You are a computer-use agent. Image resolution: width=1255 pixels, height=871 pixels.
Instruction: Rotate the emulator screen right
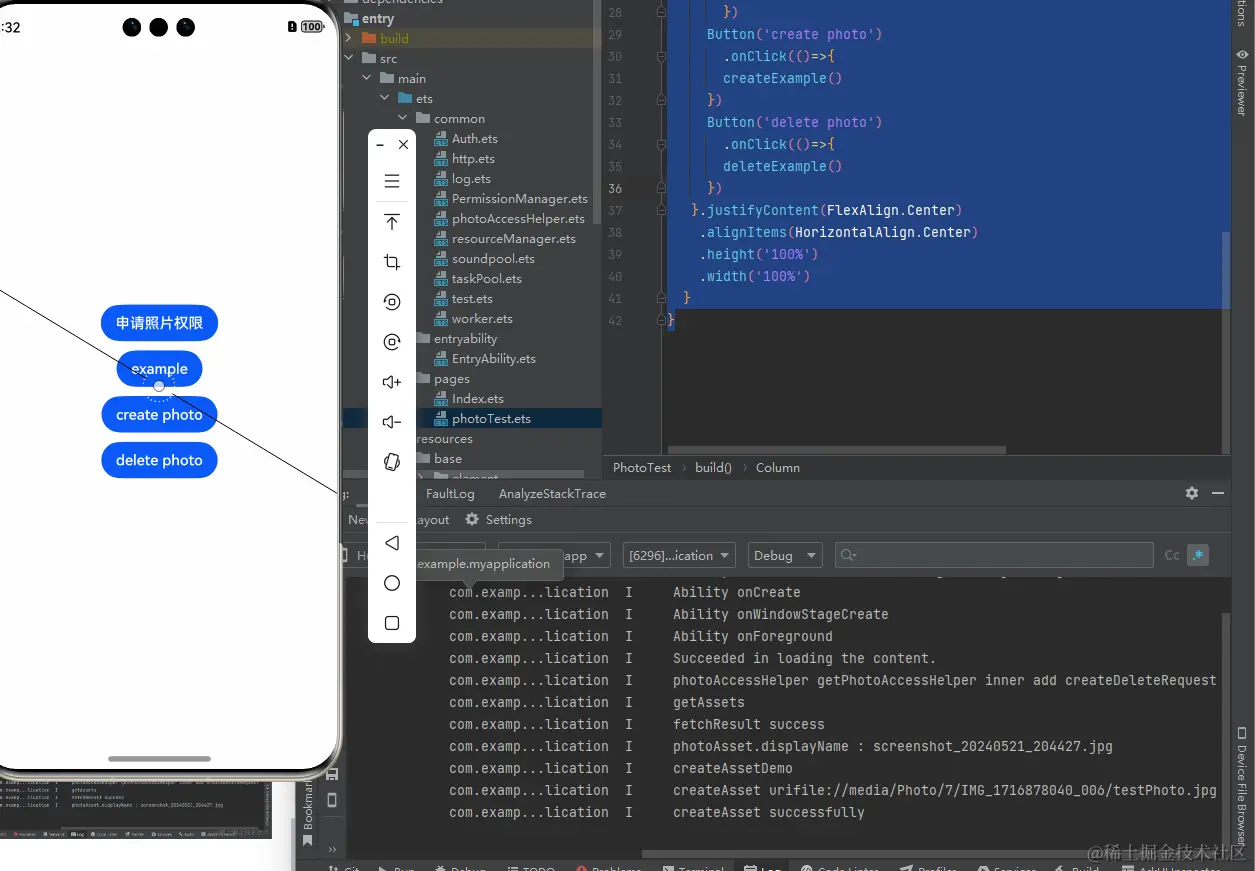(x=392, y=342)
